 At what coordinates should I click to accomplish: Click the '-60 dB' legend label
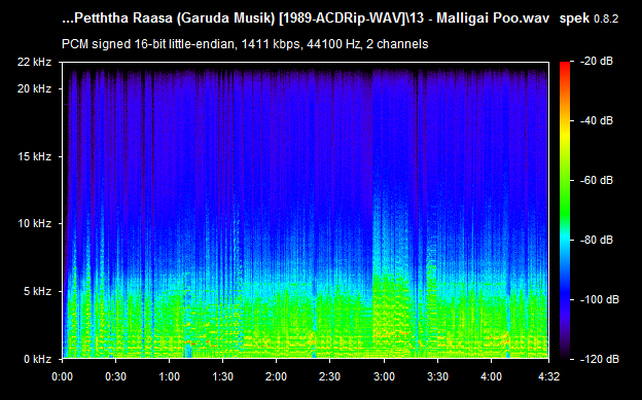[x=597, y=180]
